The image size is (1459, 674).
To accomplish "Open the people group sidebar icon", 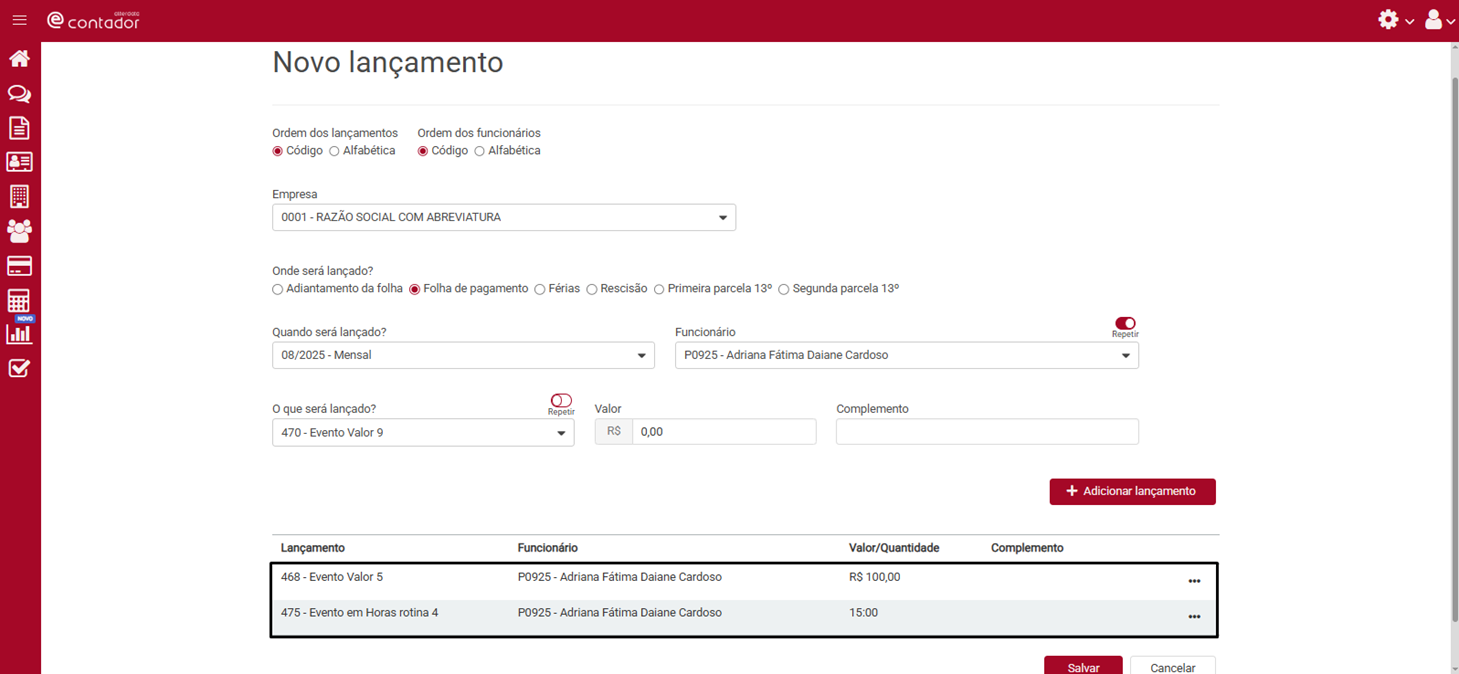I will click(x=19, y=231).
